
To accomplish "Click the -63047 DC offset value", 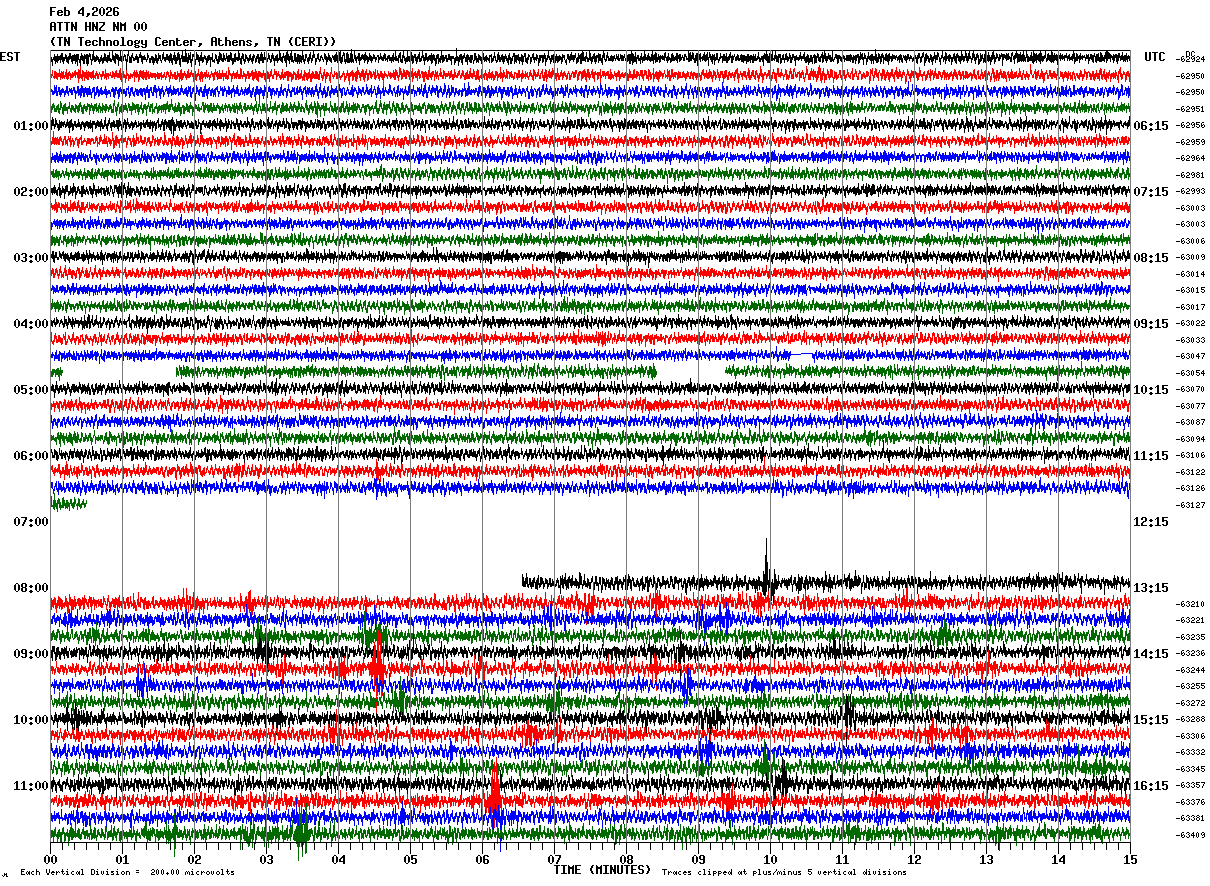I will click(x=1191, y=356).
